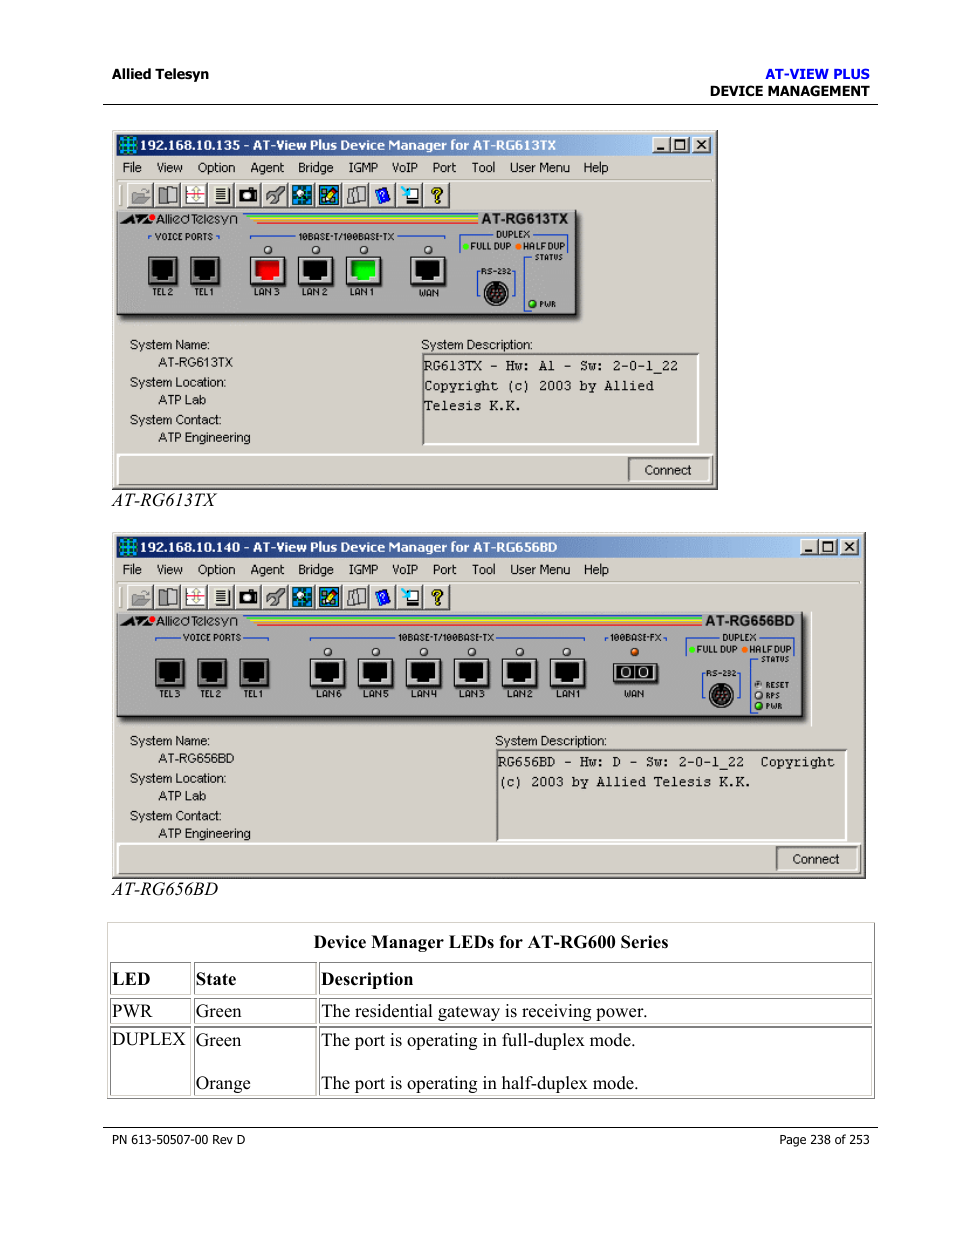
Task: Open the Tool menu in the RG656BD window
Action: point(484,570)
